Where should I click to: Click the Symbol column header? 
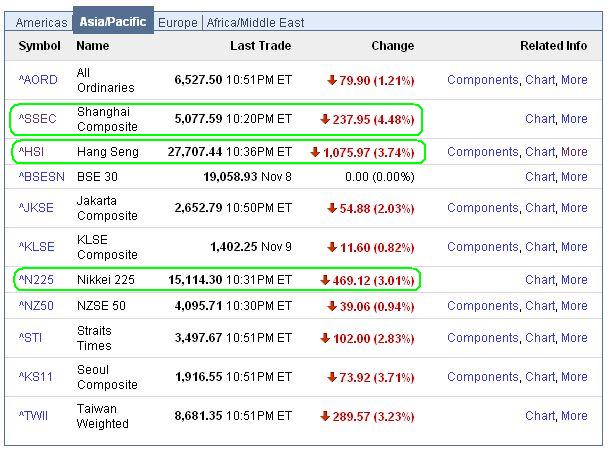point(40,46)
